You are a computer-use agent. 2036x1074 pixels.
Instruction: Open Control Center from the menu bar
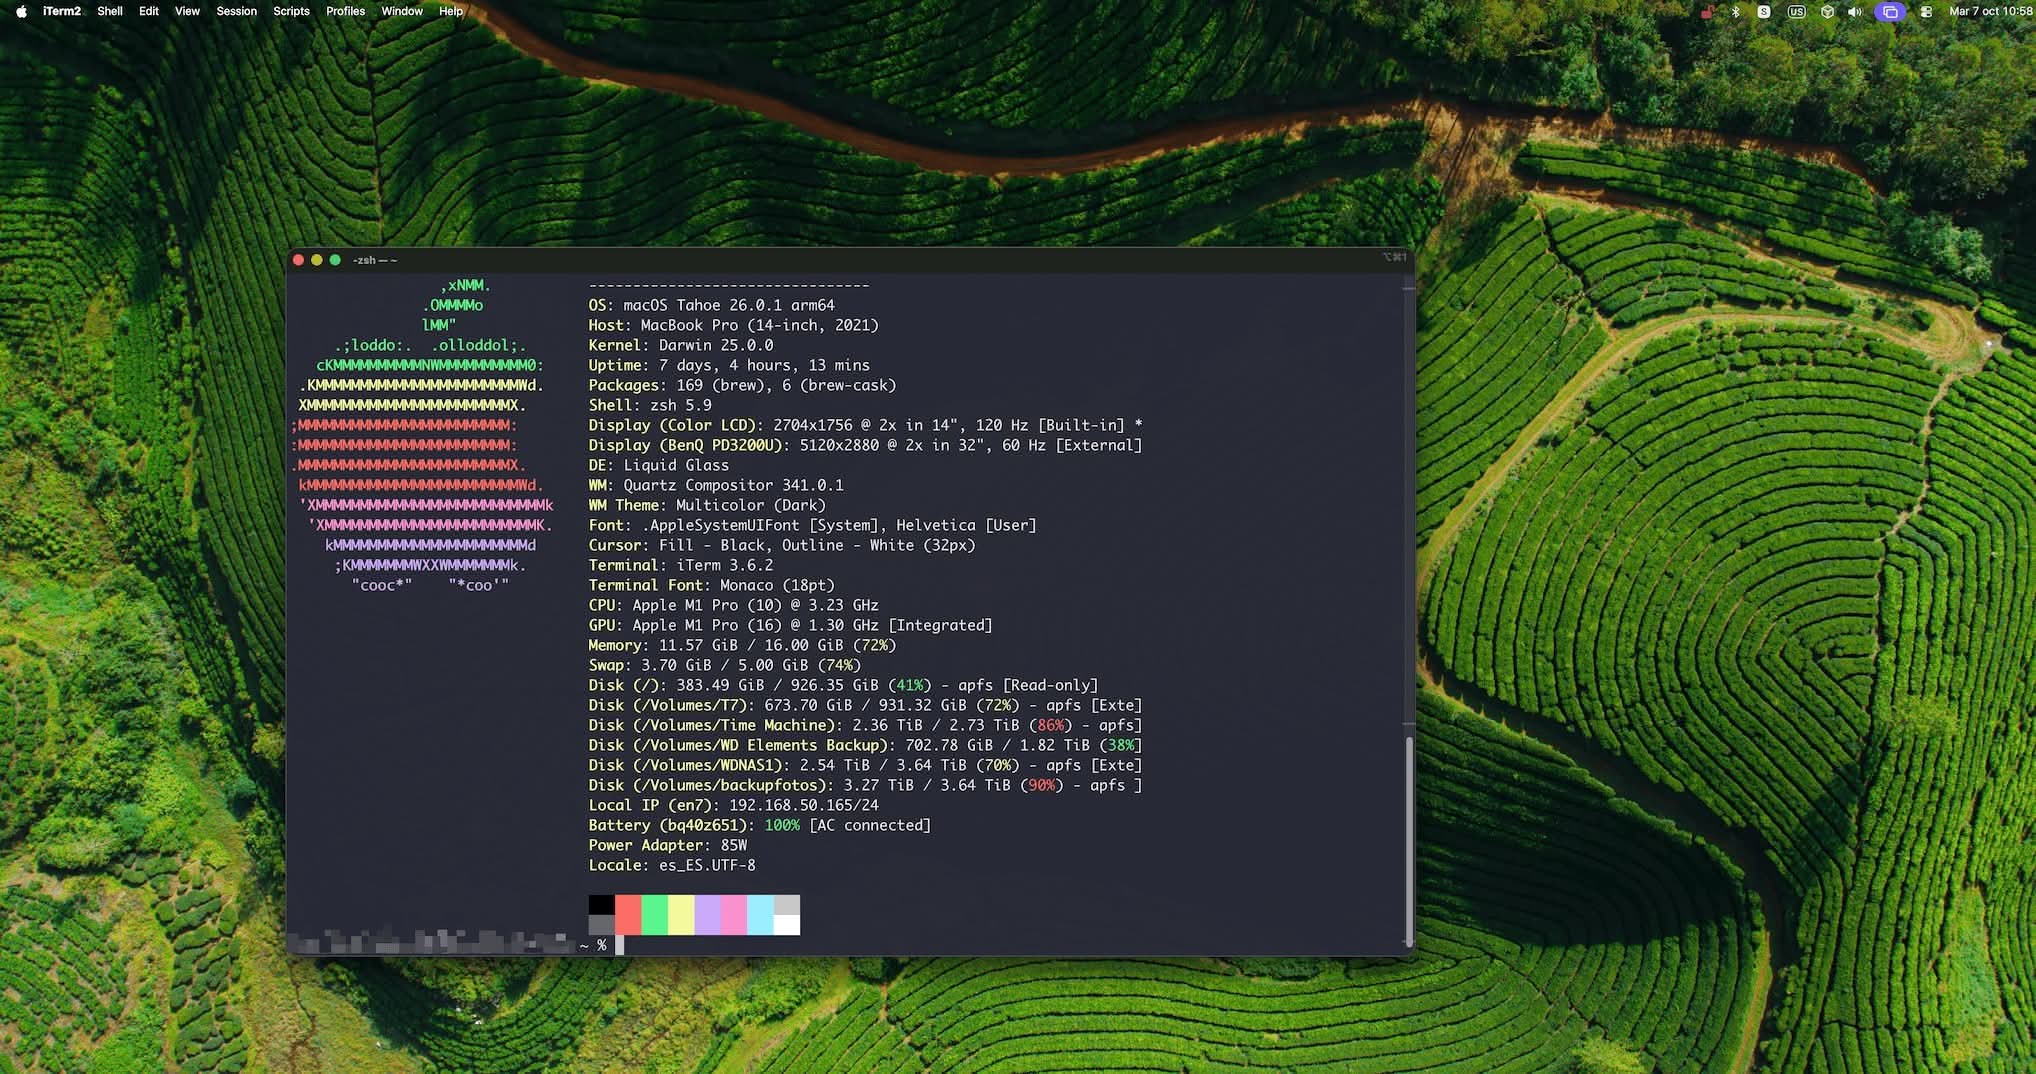[x=1925, y=12]
